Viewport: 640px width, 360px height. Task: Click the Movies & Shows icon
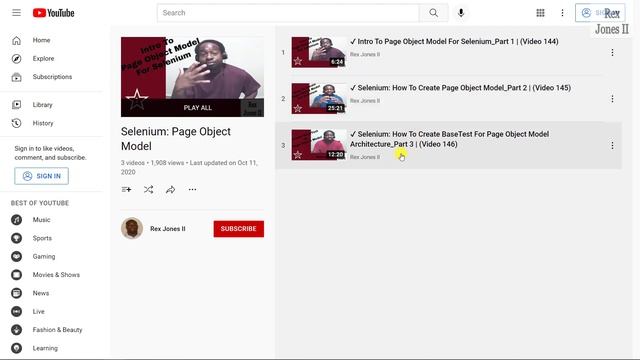point(16,275)
